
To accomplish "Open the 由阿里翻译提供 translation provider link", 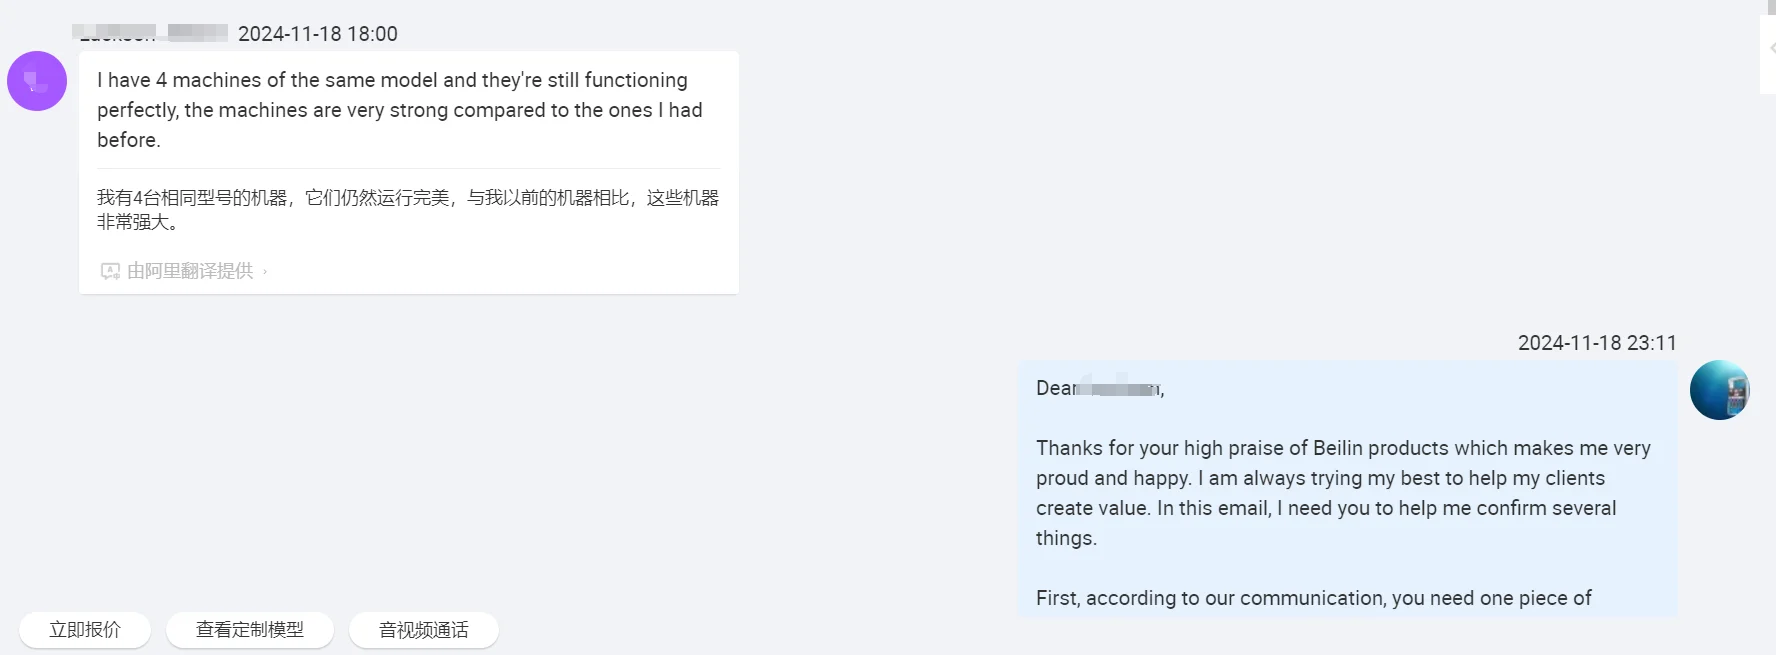I will [190, 271].
